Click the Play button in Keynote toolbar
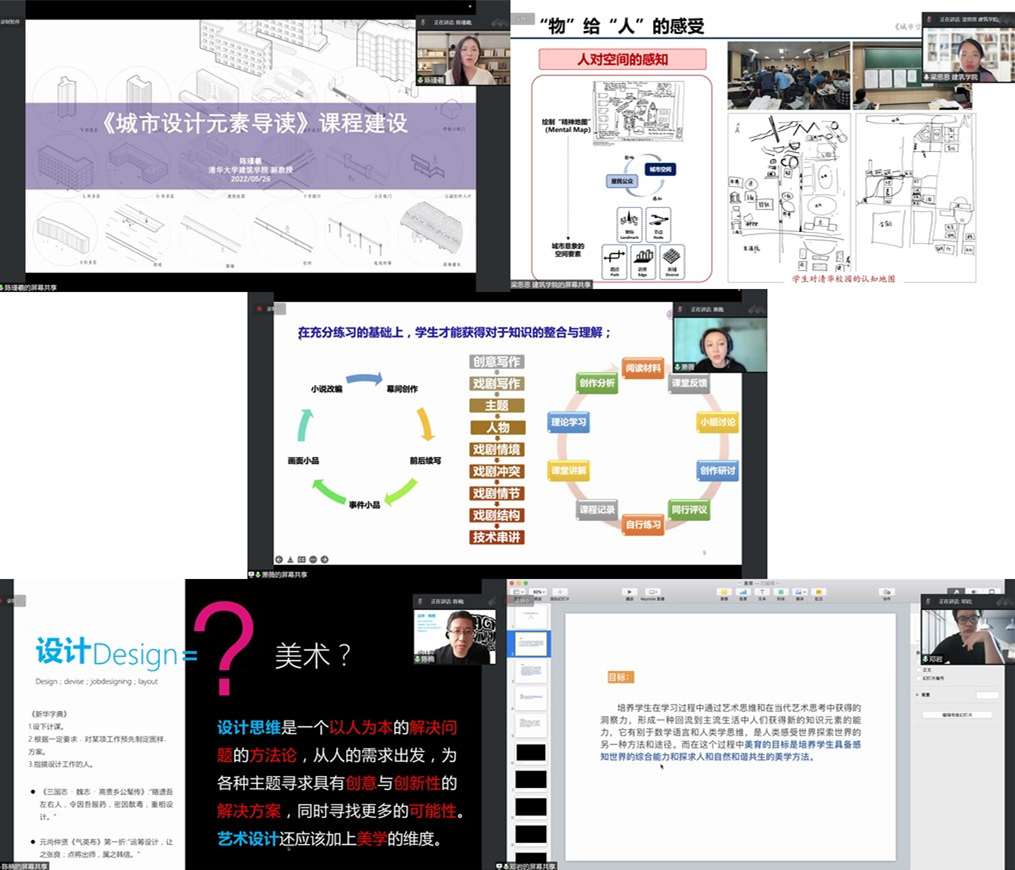The height and width of the screenshot is (870, 1015). coord(630,591)
